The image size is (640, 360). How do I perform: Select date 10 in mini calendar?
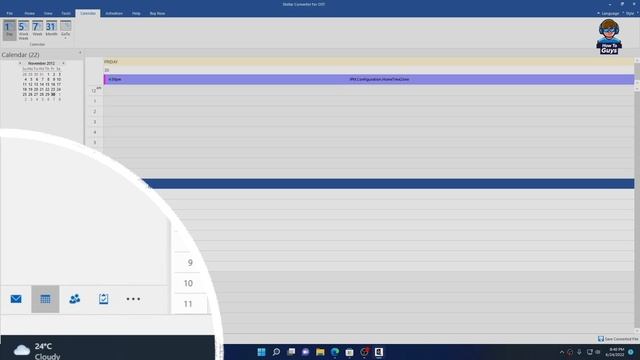click(x=59, y=80)
